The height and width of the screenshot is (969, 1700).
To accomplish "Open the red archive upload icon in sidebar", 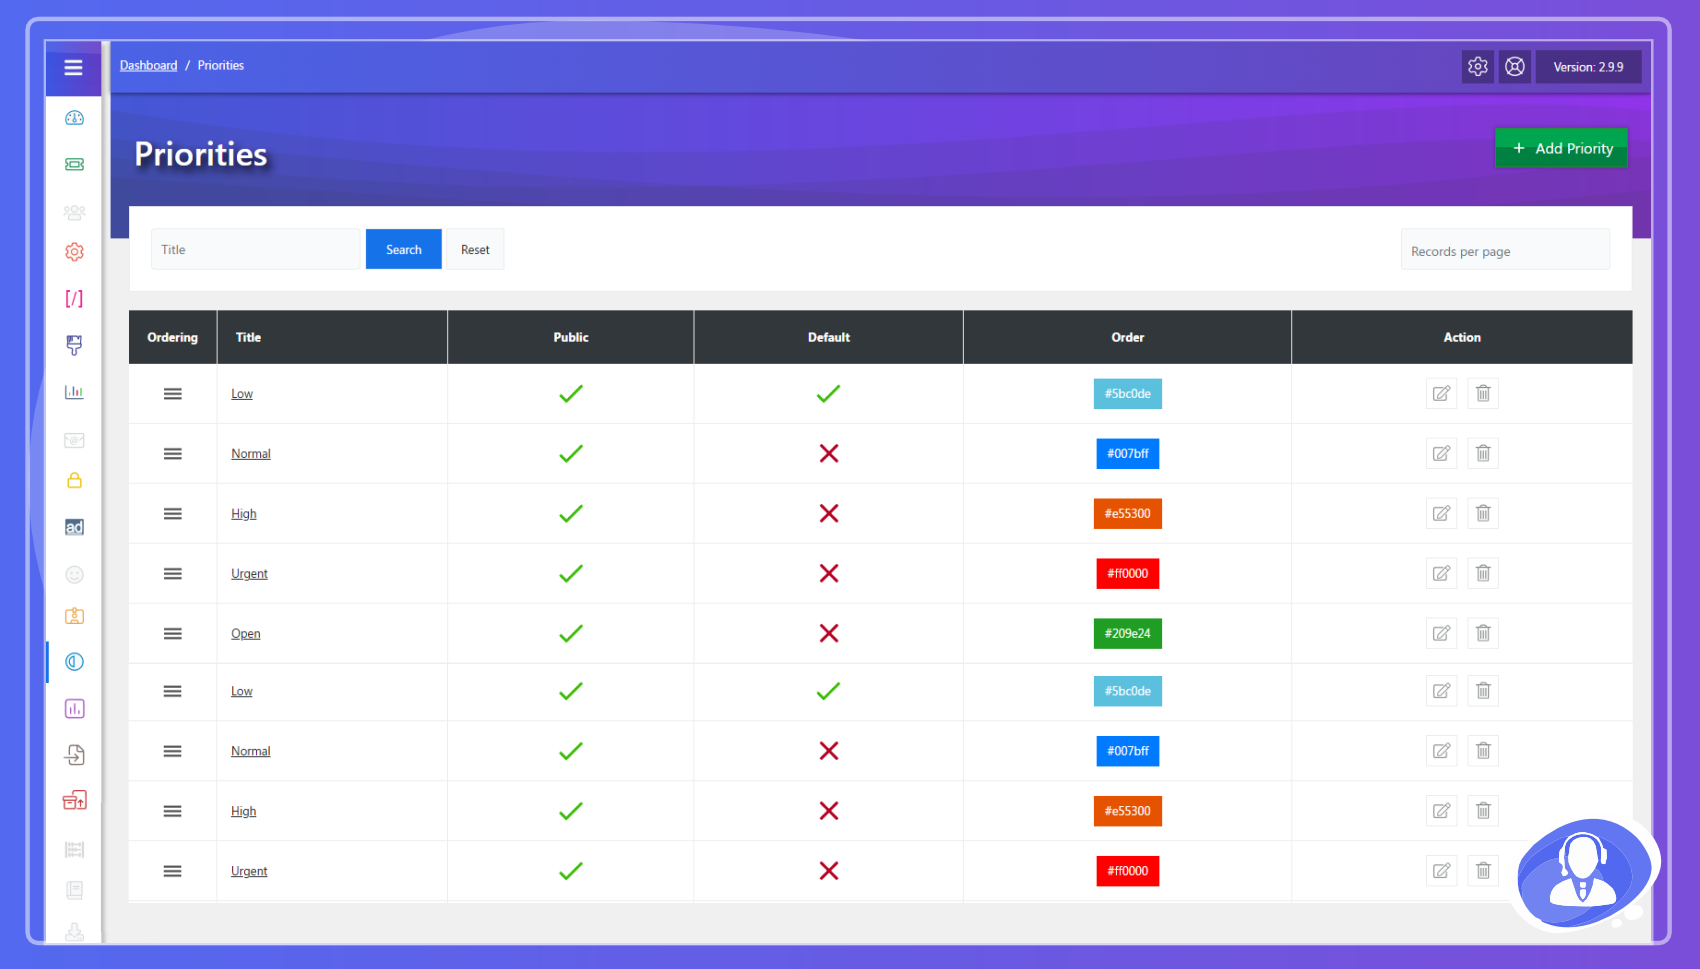I will pos(74,800).
